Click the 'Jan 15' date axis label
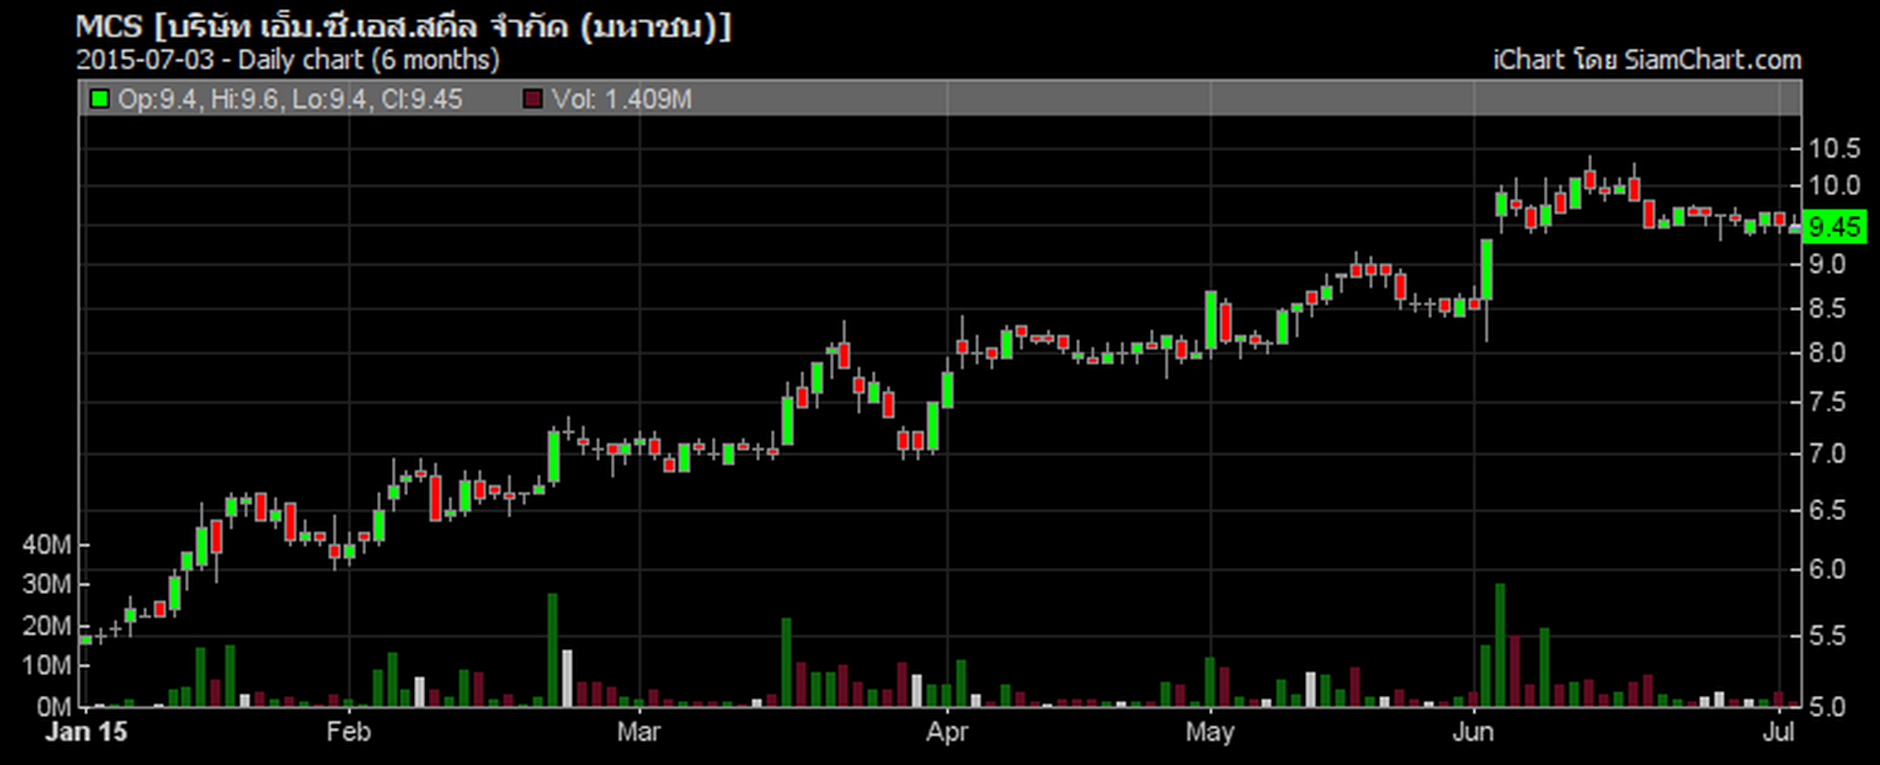Viewport: 1880px width, 765px height. tap(87, 732)
